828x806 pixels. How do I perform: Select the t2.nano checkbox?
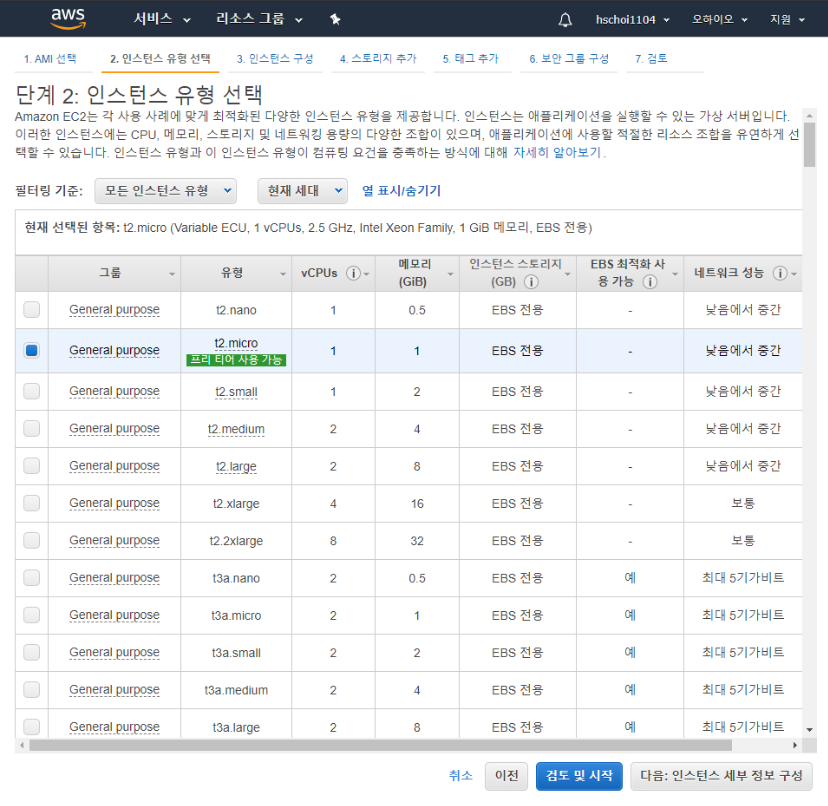click(32, 310)
